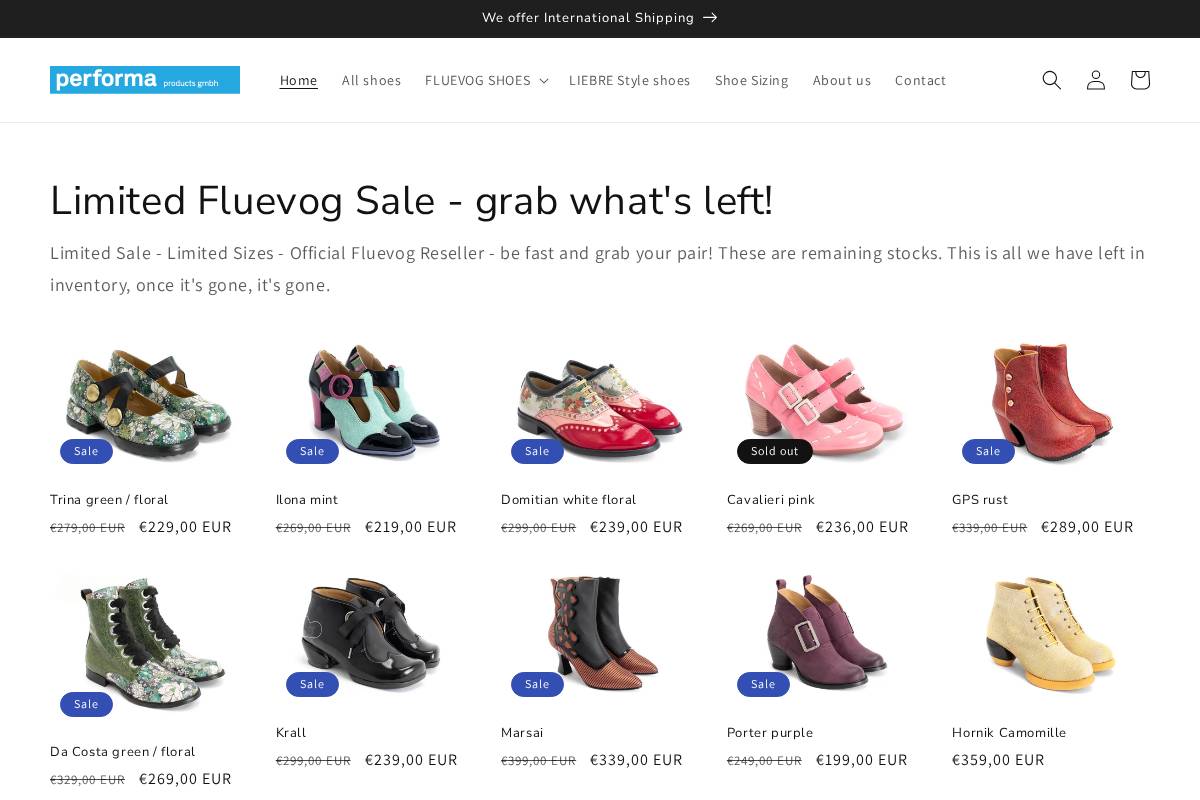Click the Cavalieri pink shoe image

click(825, 404)
